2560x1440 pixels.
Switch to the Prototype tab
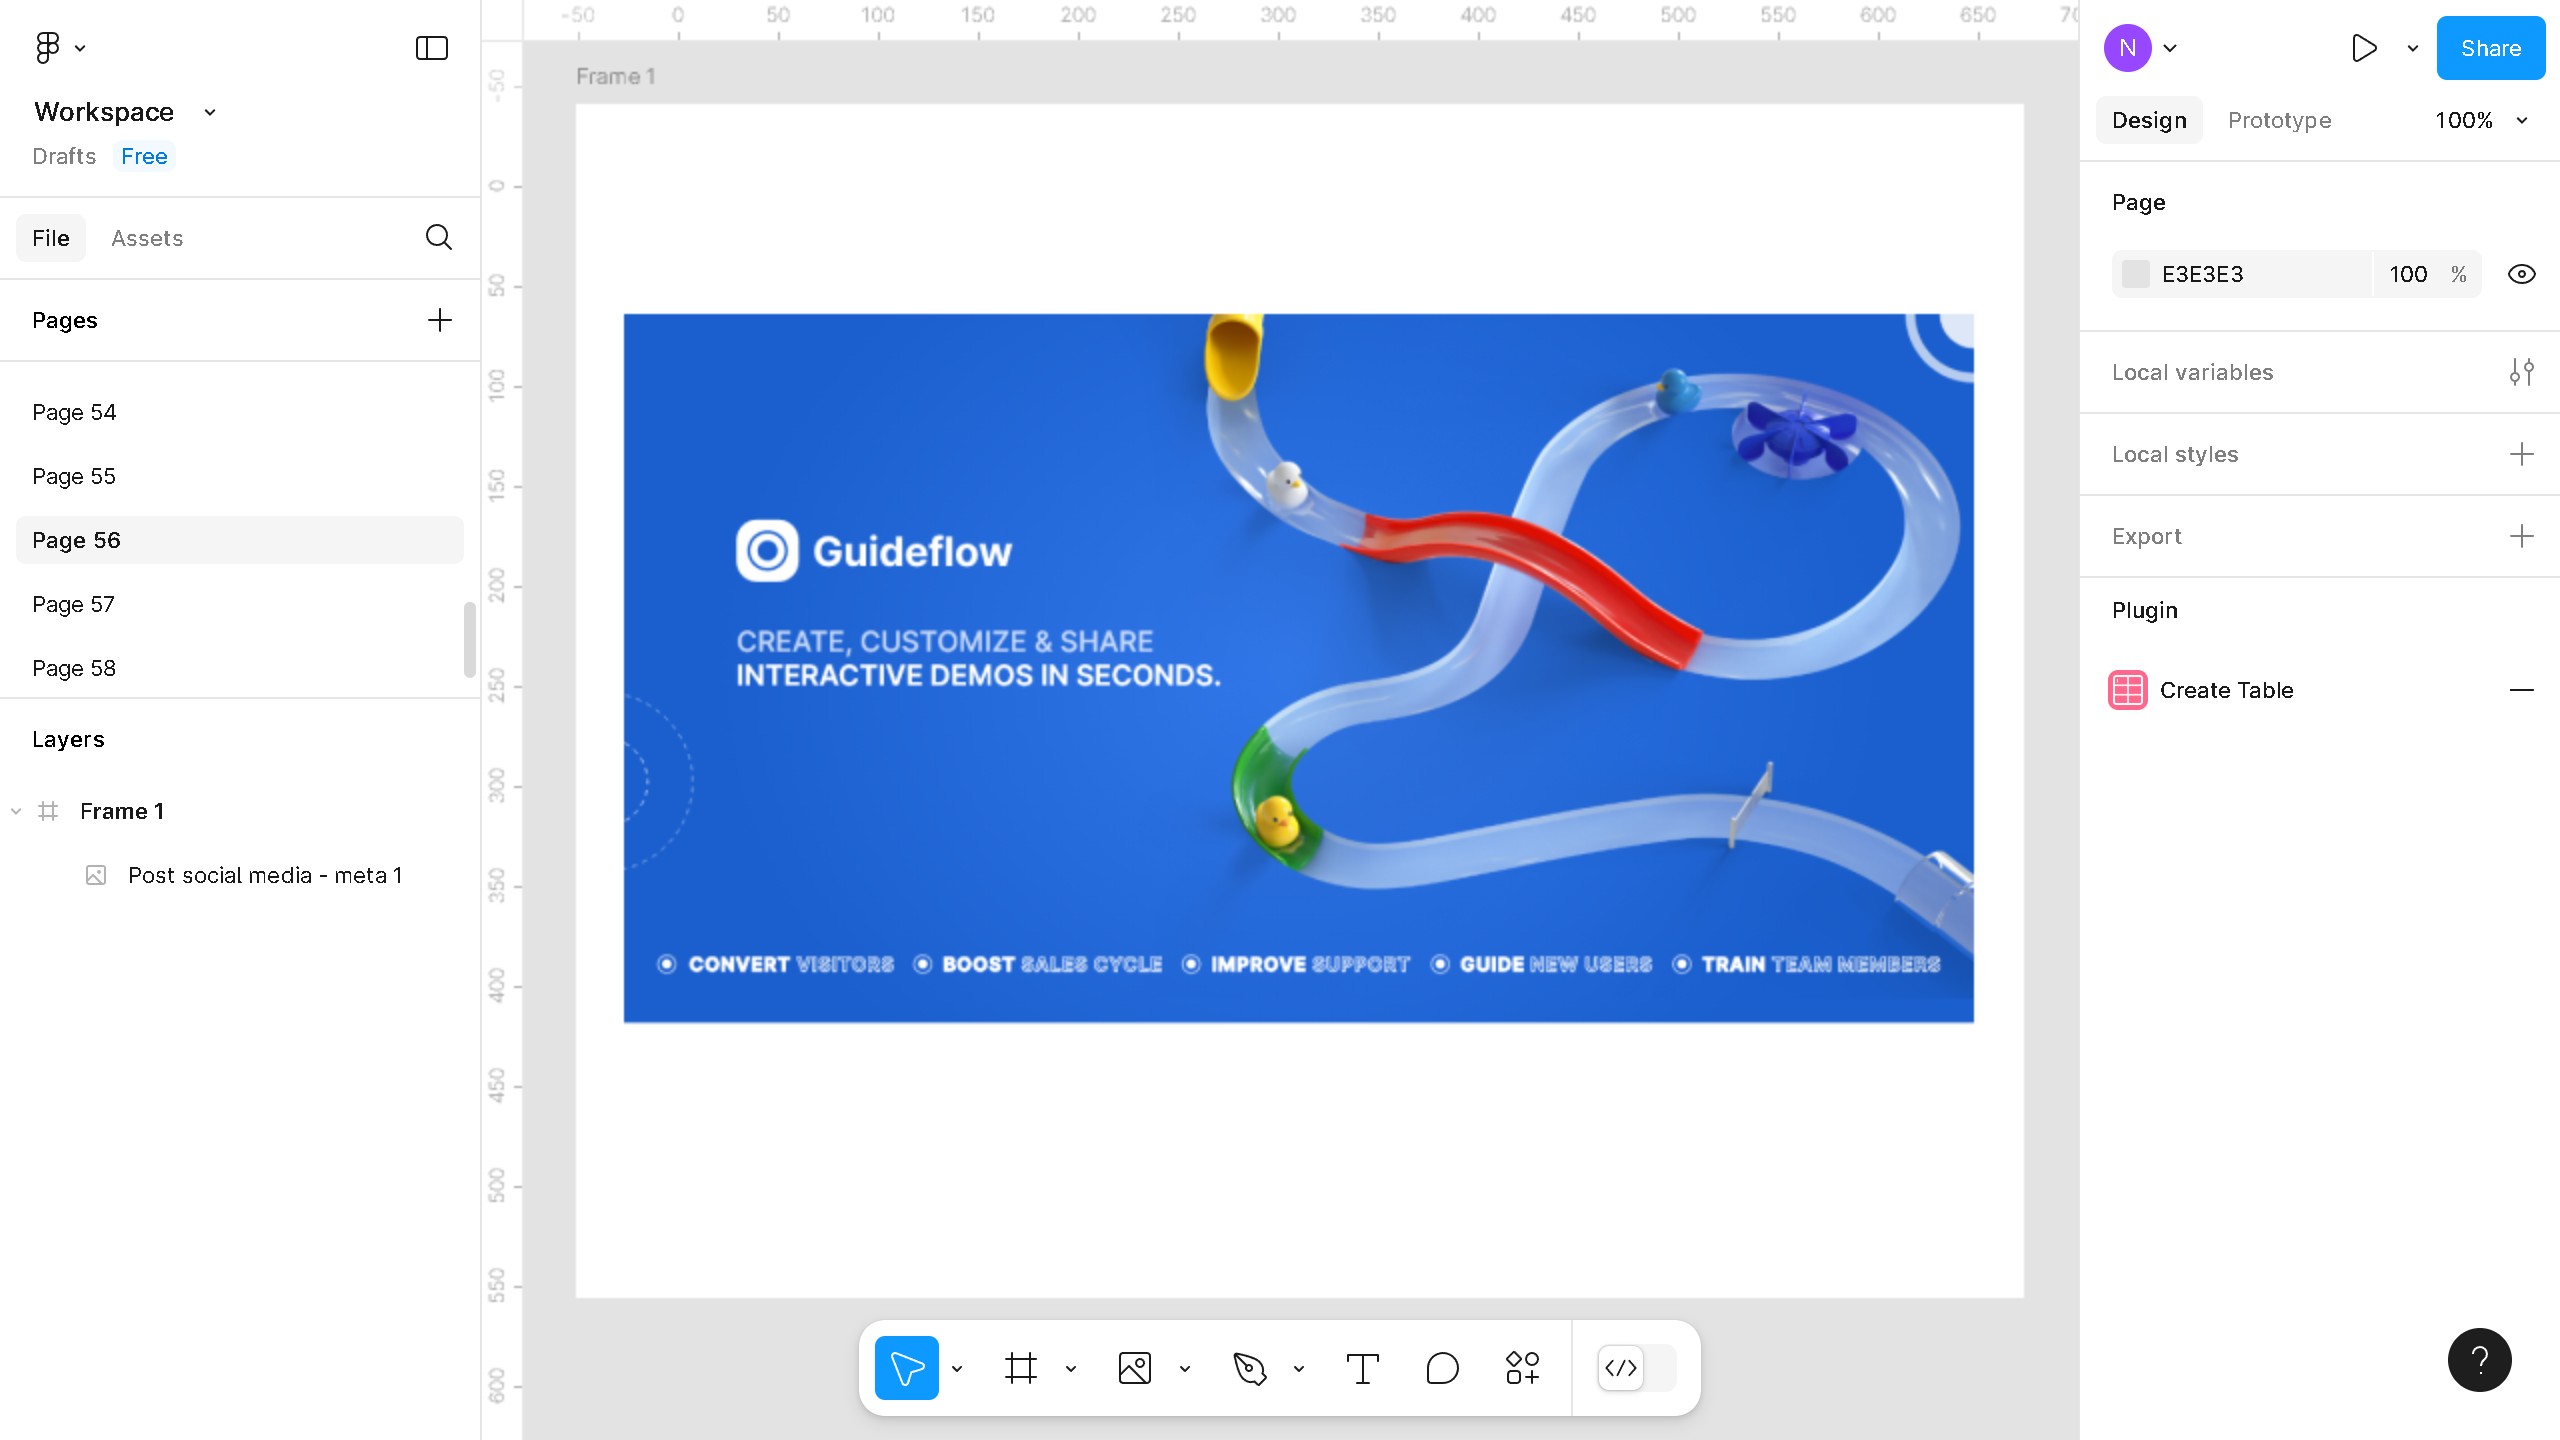click(x=2279, y=120)
